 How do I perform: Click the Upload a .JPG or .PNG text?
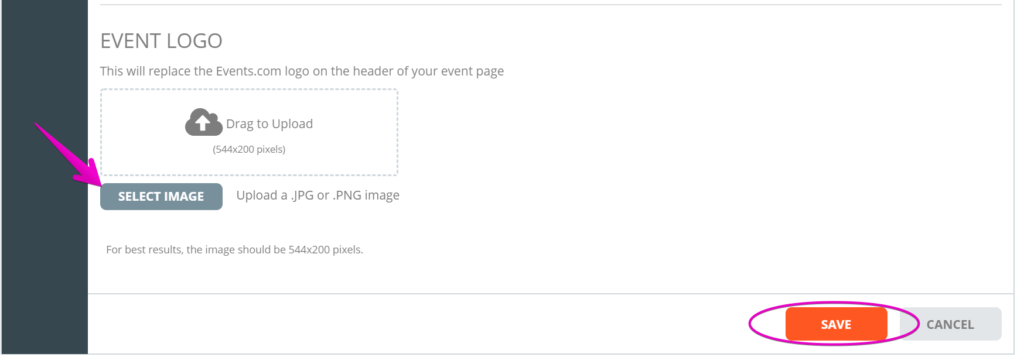(x=318, y=195)
